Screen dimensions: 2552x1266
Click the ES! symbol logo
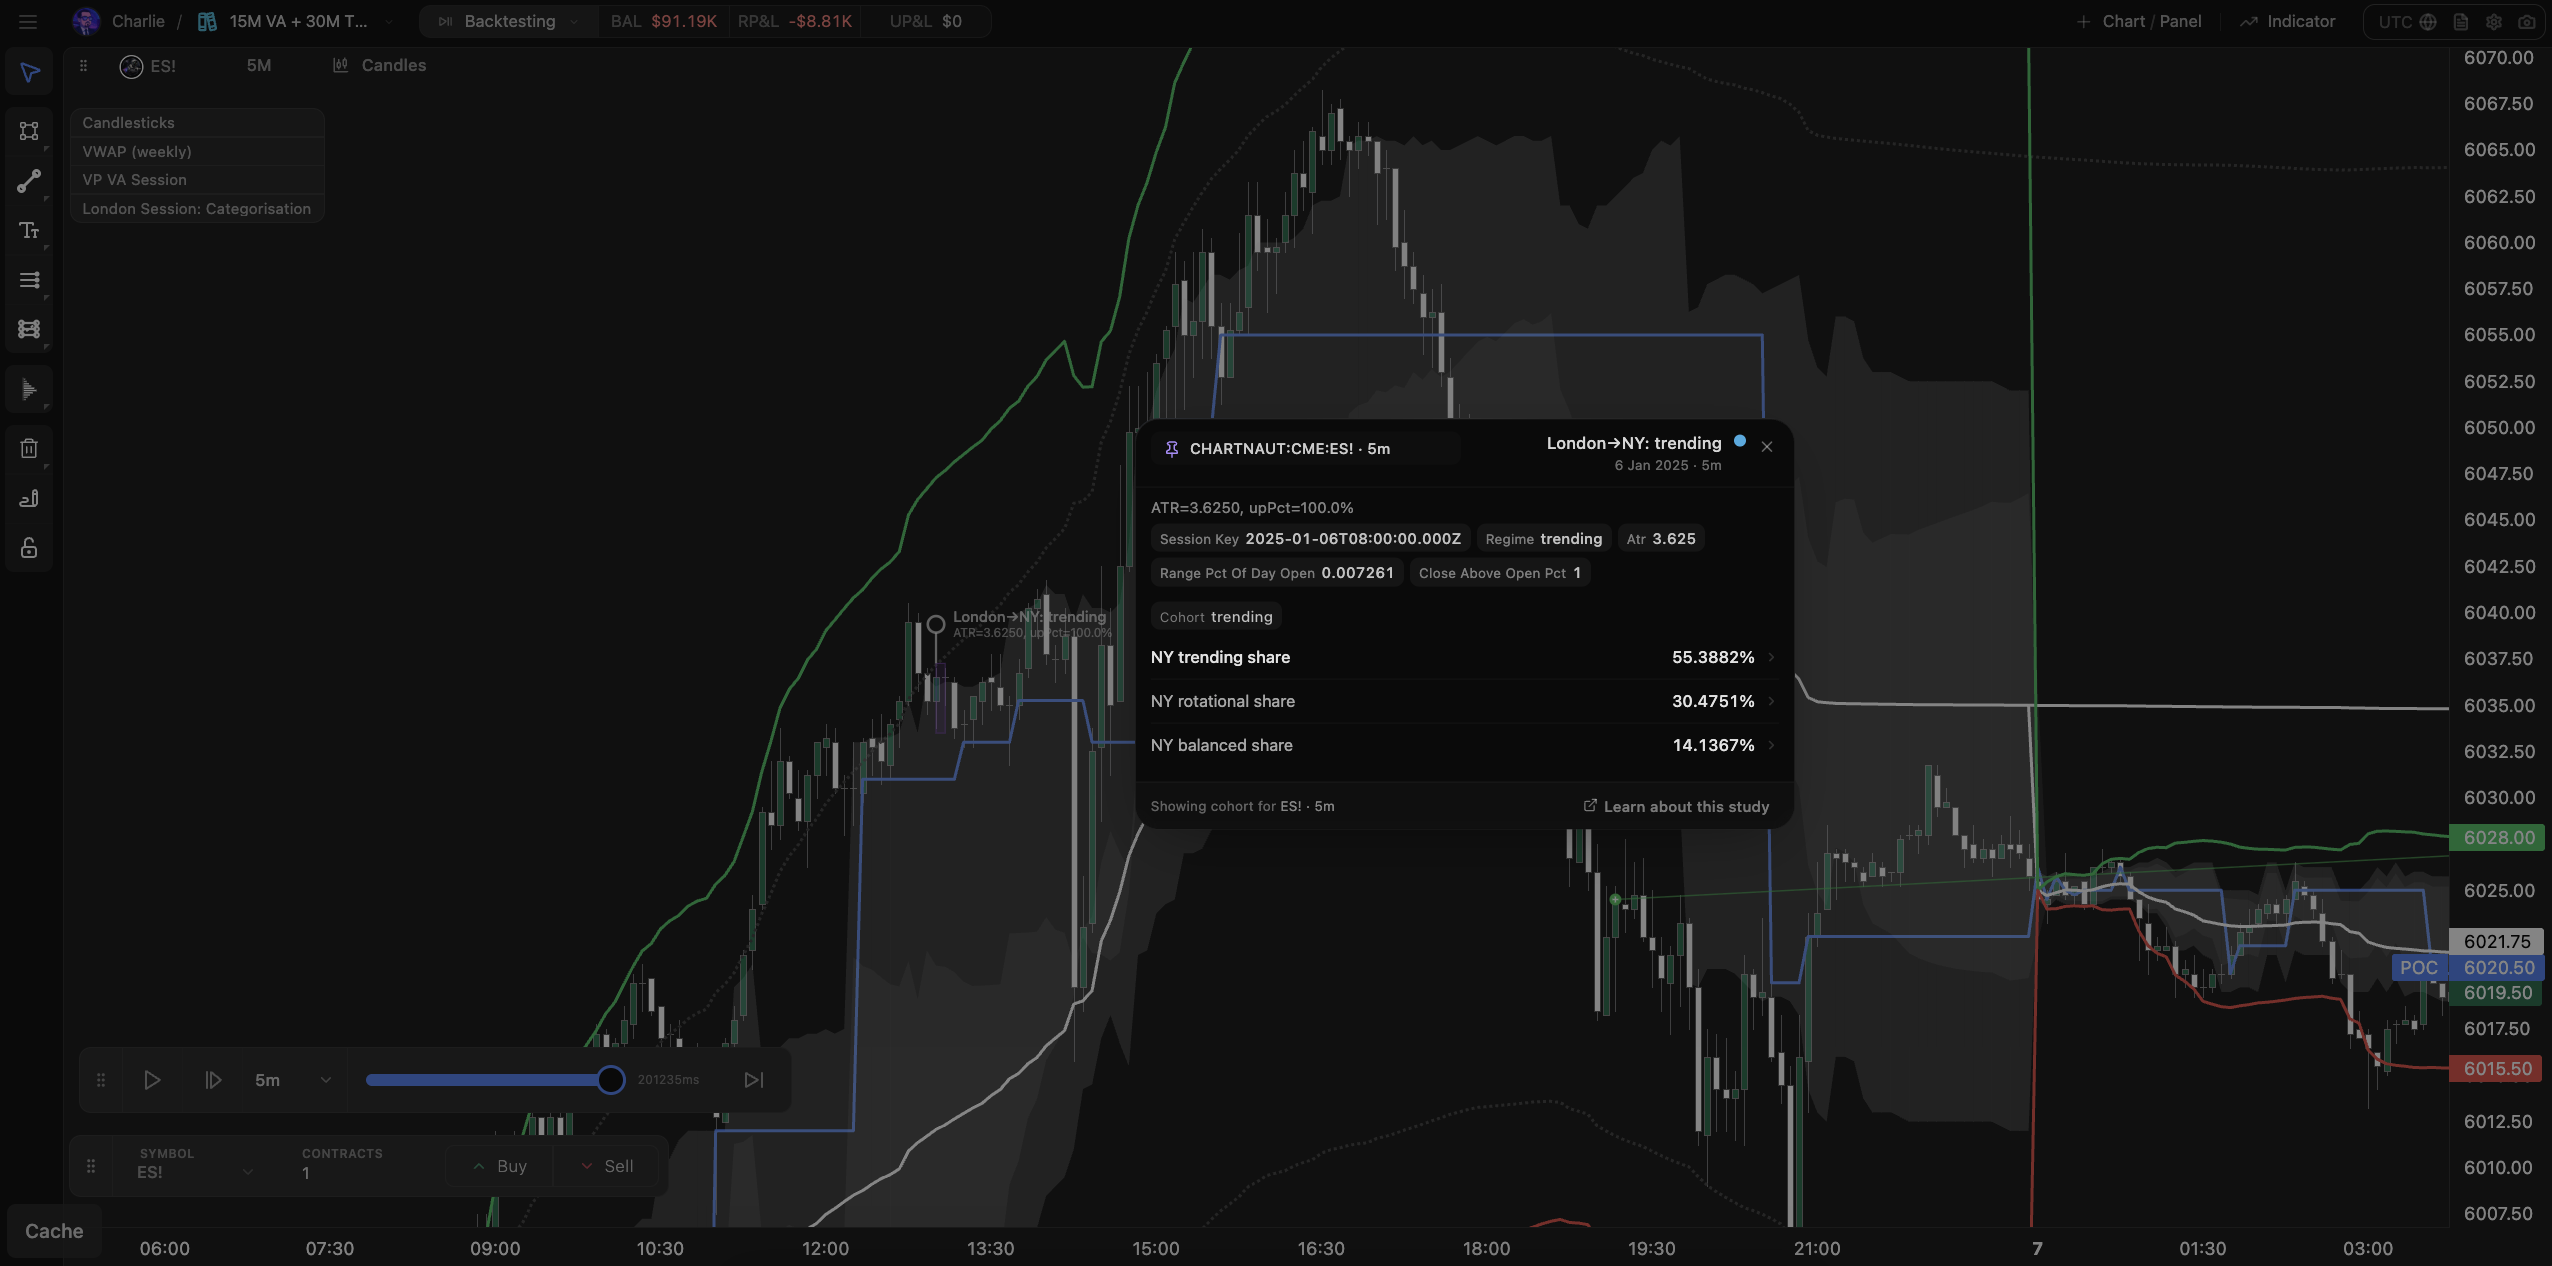[131, 66]
